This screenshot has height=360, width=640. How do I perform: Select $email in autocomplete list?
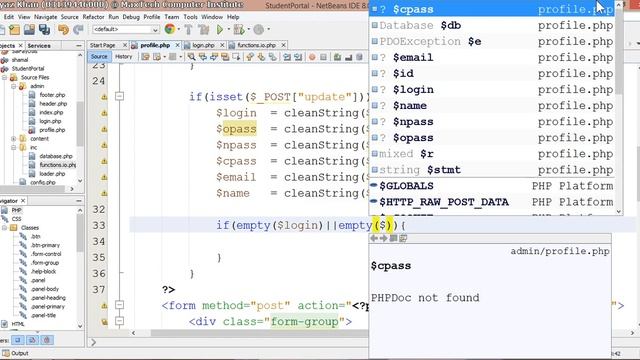tap(492, 58)
